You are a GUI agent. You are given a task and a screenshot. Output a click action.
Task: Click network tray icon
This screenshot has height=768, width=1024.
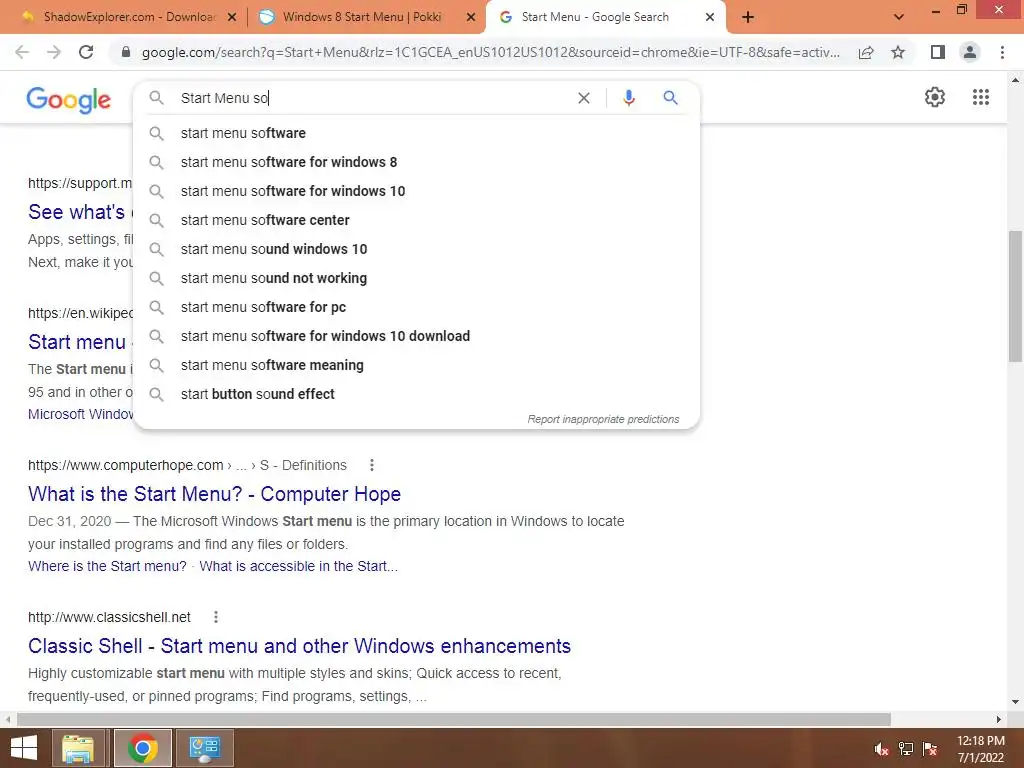(x=906, y=749)
